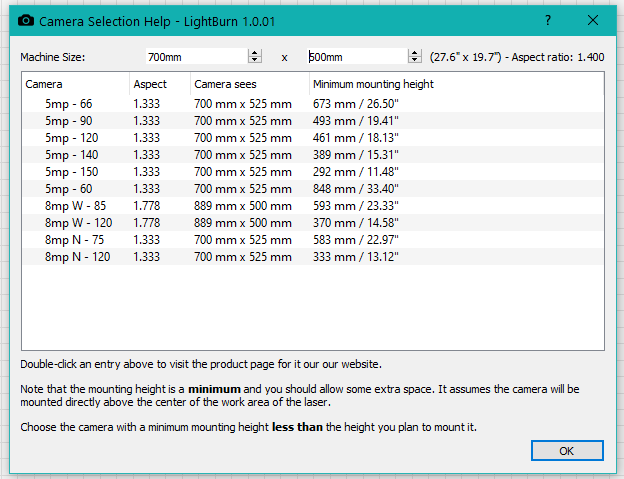Click the Machine Size label
Screen dimensions: 624x479
[53, 57]
